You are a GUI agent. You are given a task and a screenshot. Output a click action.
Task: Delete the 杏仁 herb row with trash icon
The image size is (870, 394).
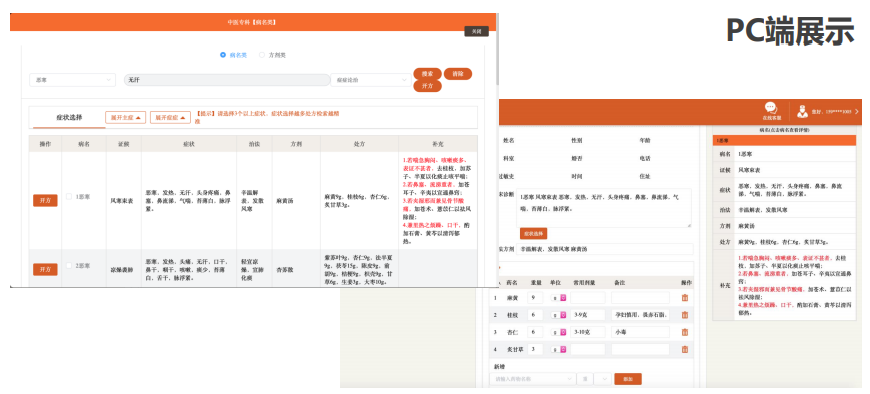(685, 332)
